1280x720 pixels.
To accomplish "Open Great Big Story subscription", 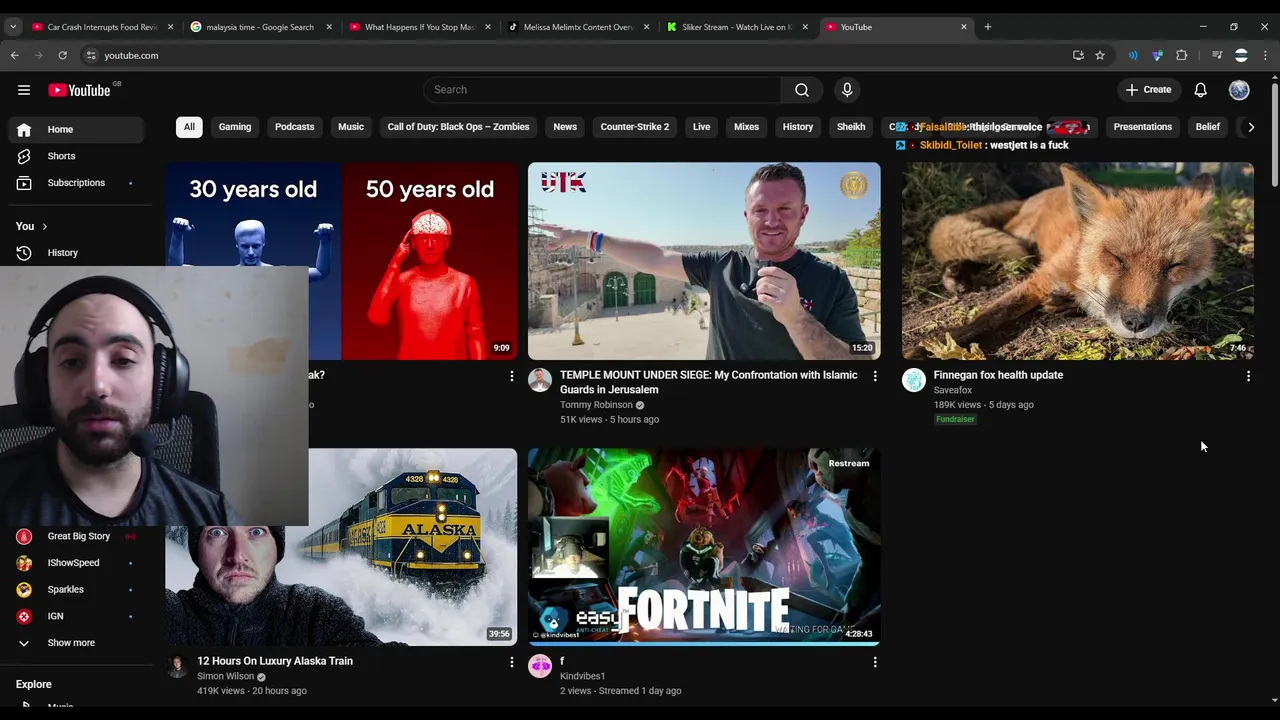I will [76, 536].
